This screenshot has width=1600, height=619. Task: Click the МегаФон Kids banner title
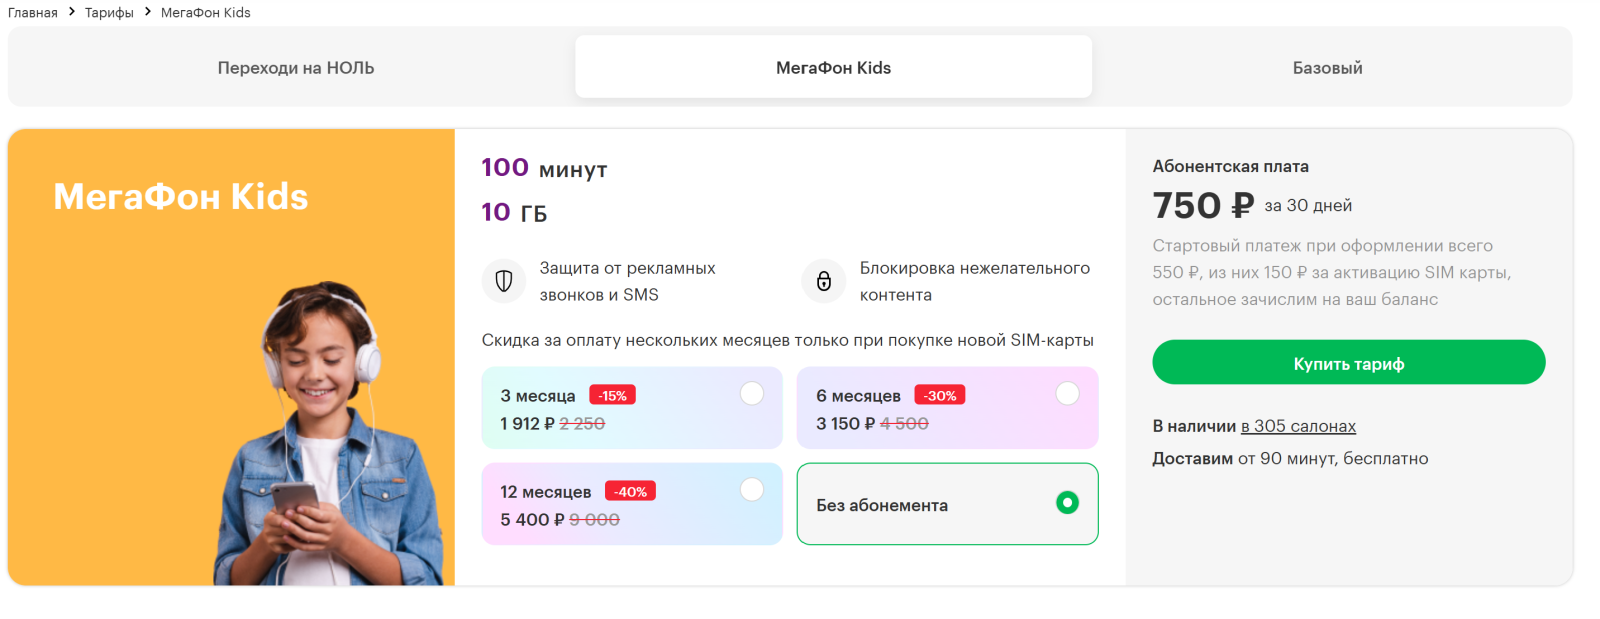181,197
